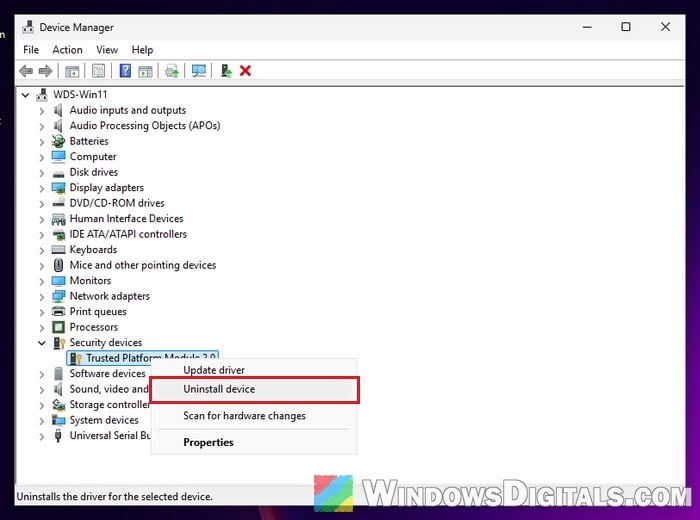Select the Processors label

(94, 327)
